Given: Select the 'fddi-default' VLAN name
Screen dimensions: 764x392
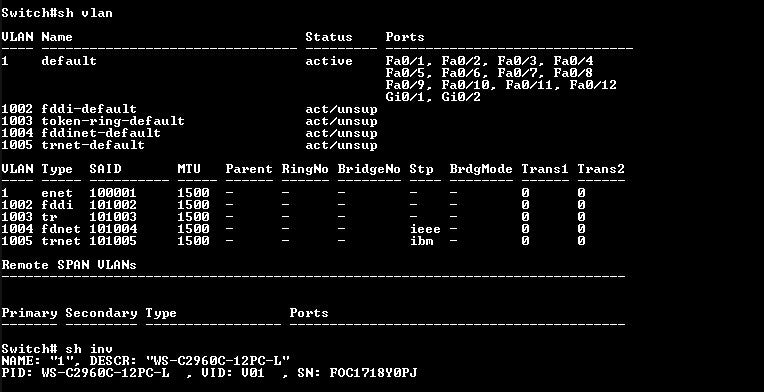Looking at the screenshot, I should coord(89,109).
